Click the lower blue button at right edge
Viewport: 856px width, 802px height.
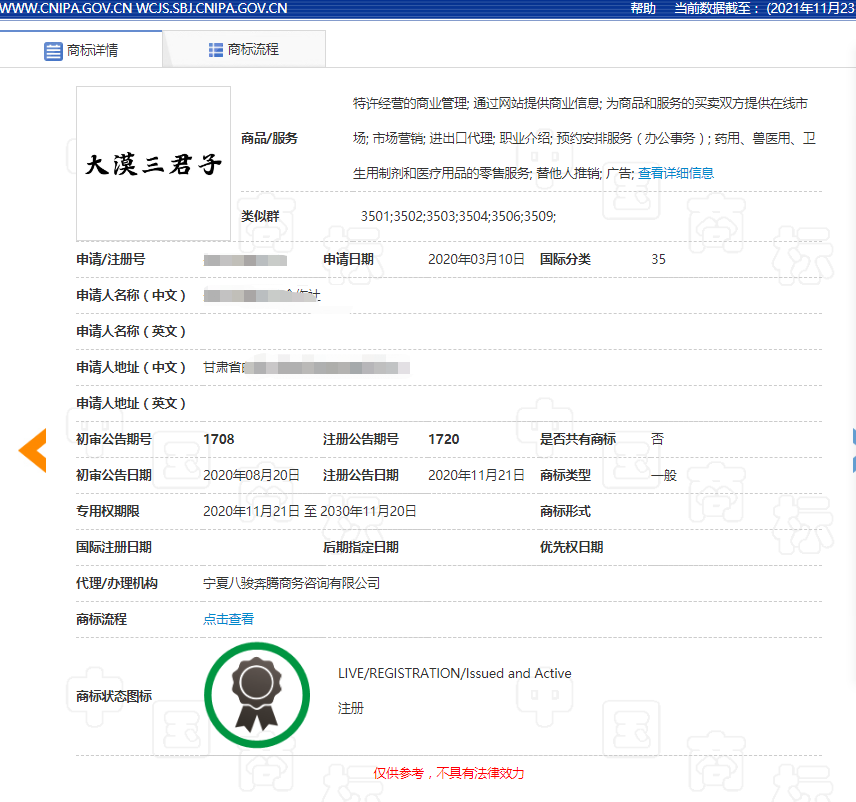pos(852,463)
